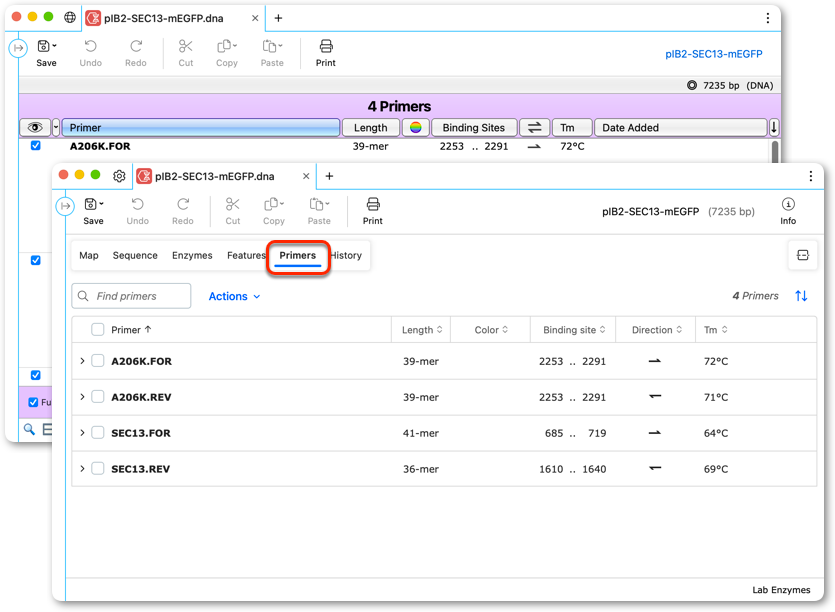Click the down-arrow sort button in back window

point(774,127)
